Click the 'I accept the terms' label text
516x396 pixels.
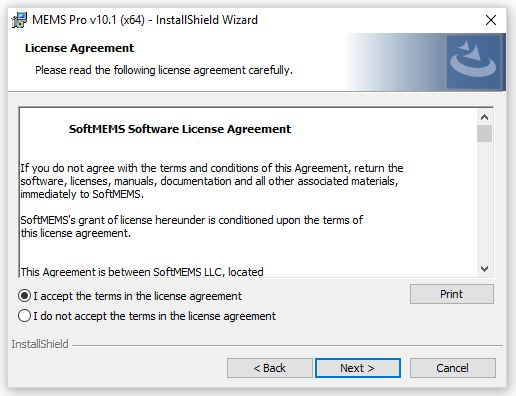pyautogui.click(x=137, y=296)
